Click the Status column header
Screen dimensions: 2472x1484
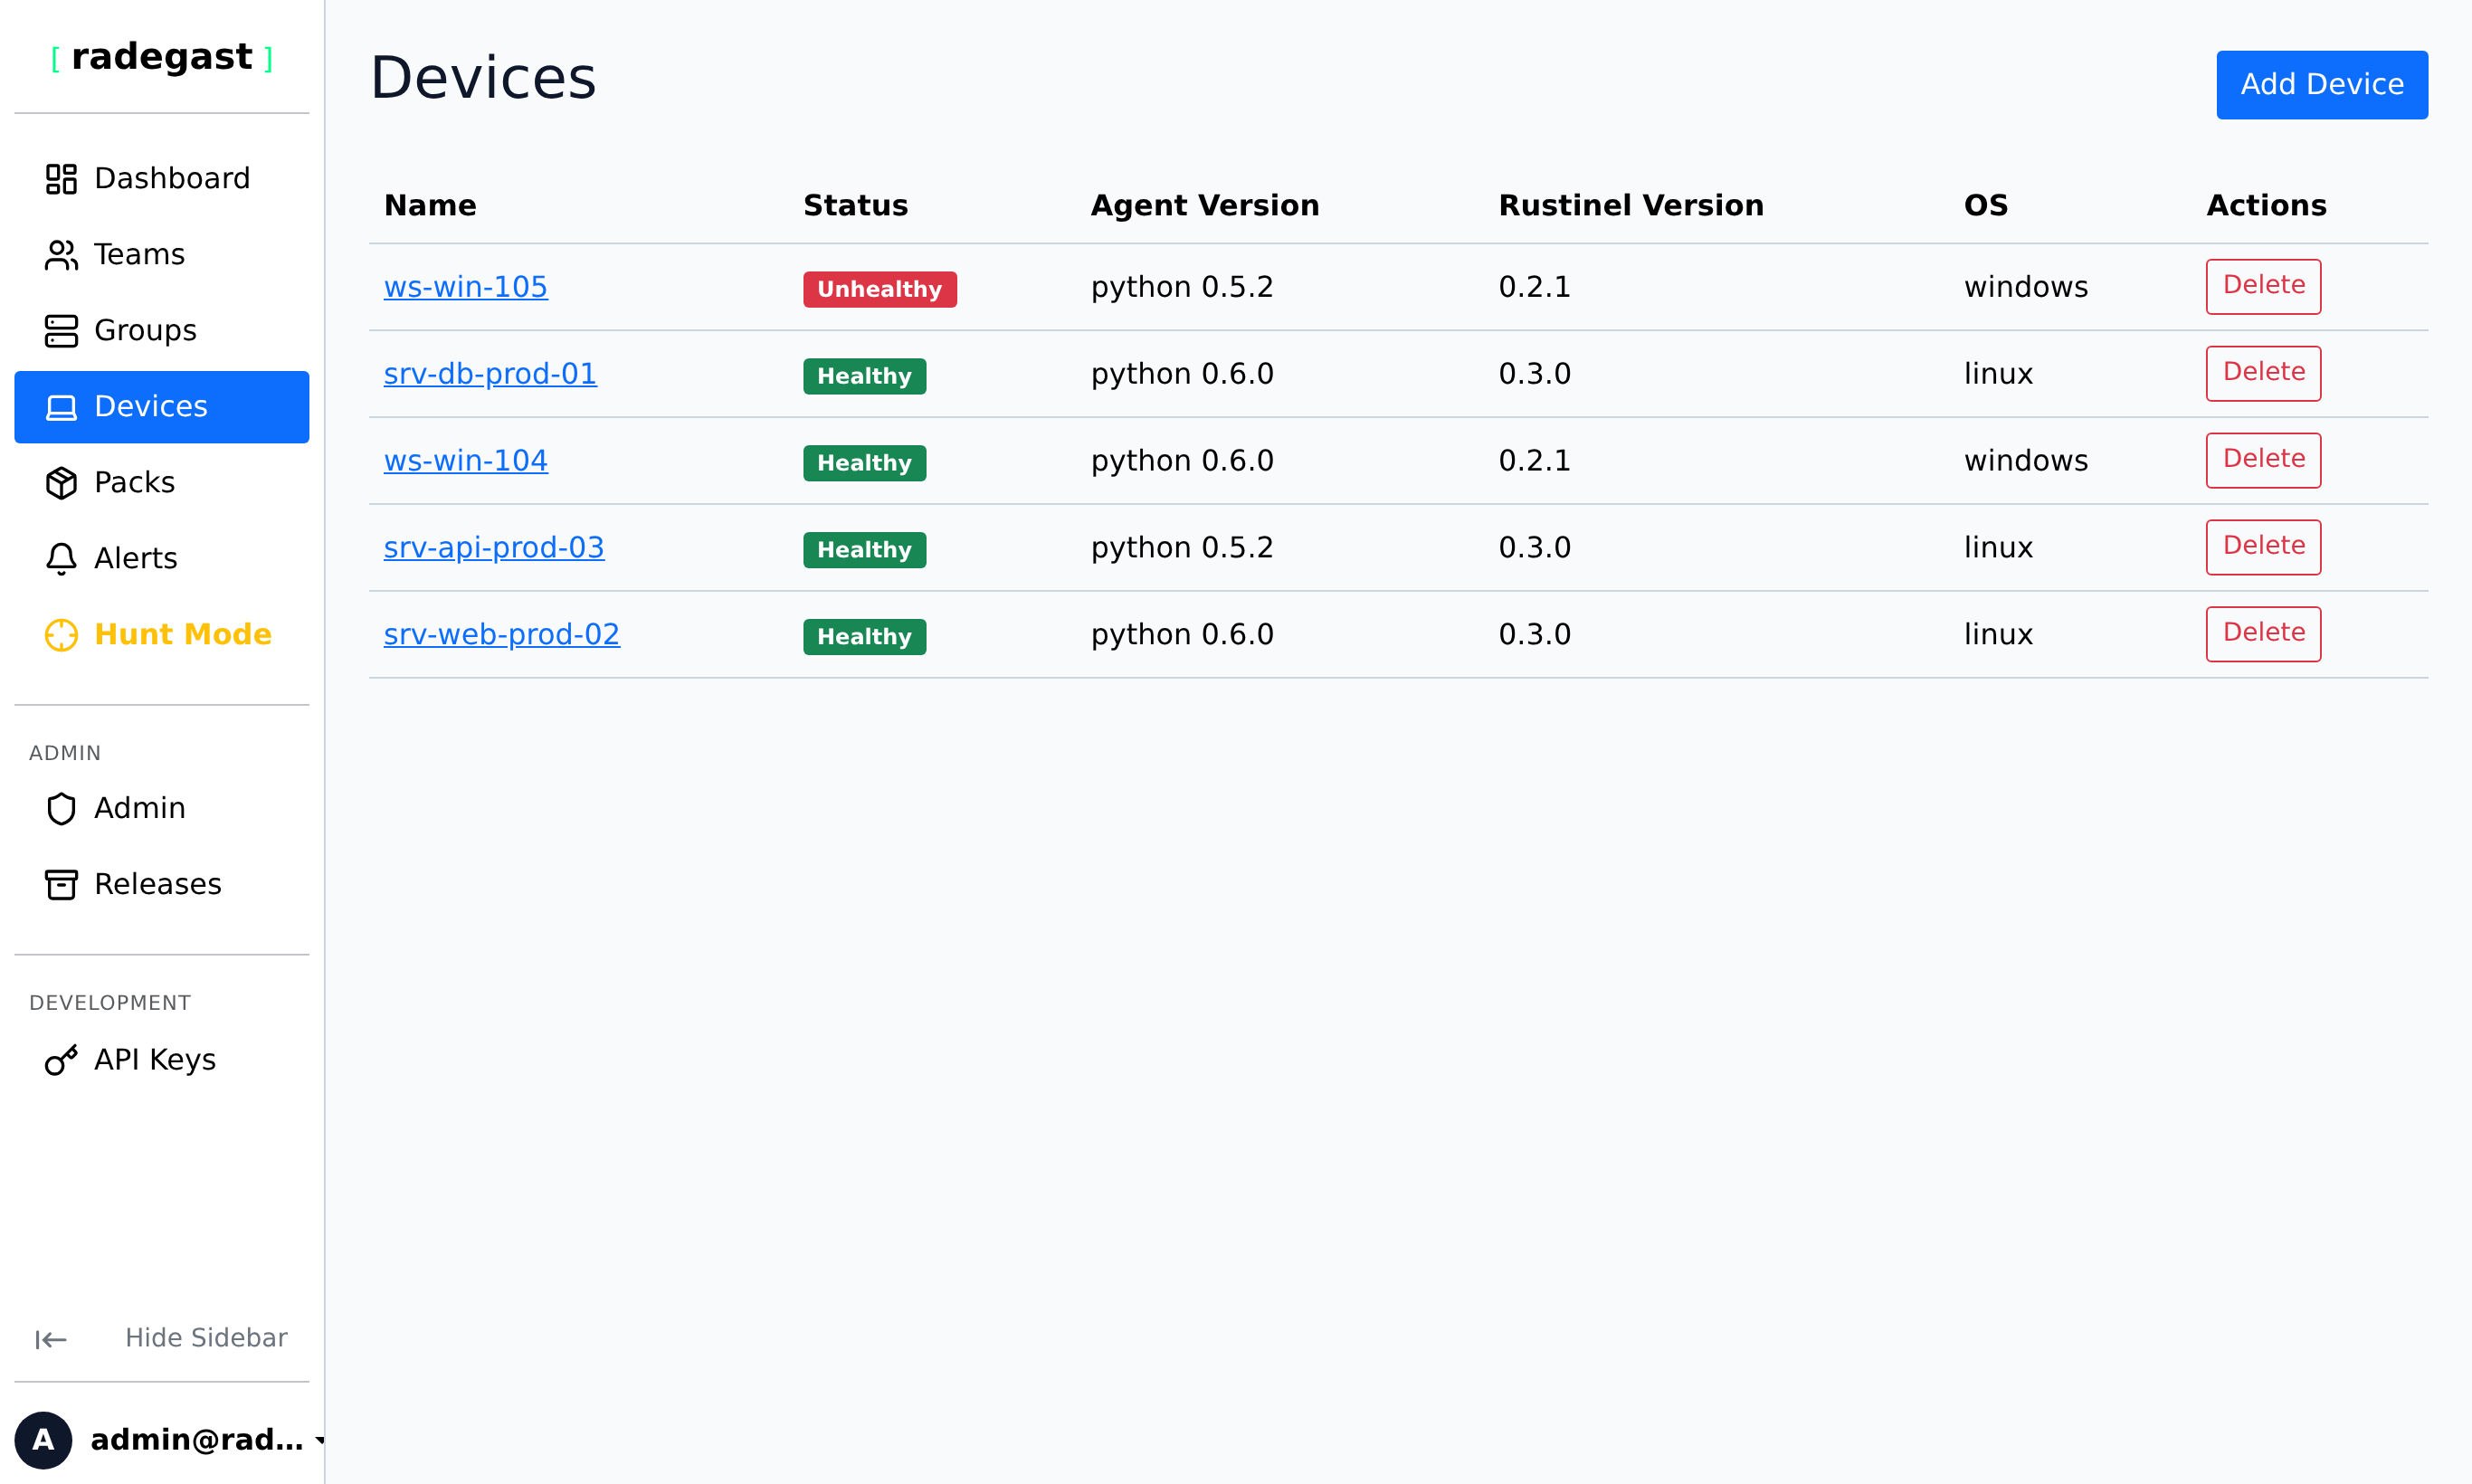point(856,206)
